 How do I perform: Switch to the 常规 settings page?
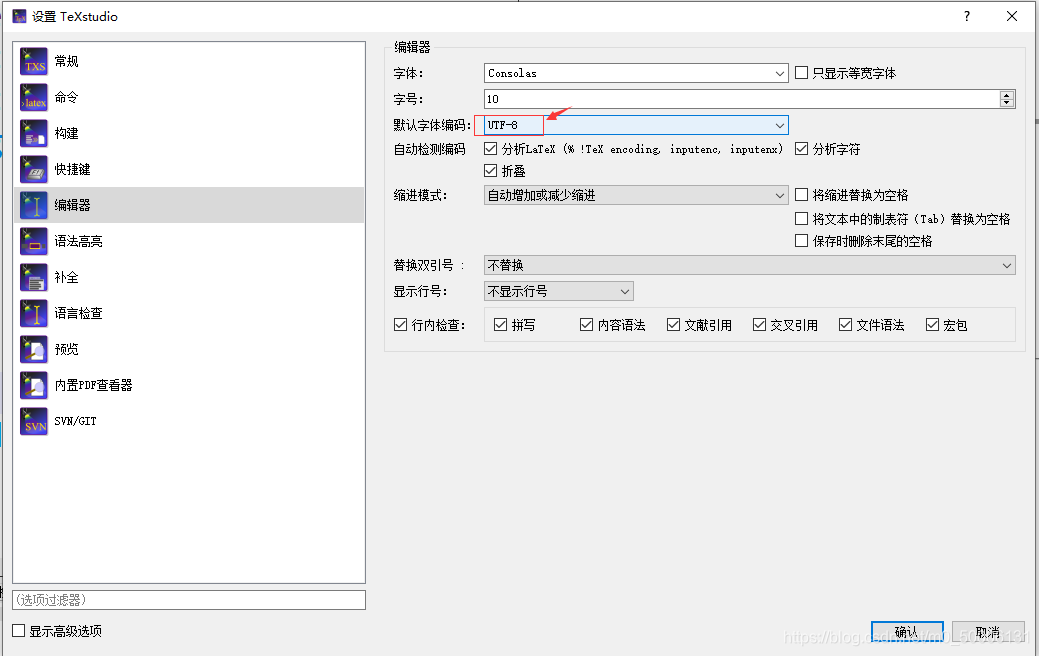pyautogui.click(x=189, y=61)
